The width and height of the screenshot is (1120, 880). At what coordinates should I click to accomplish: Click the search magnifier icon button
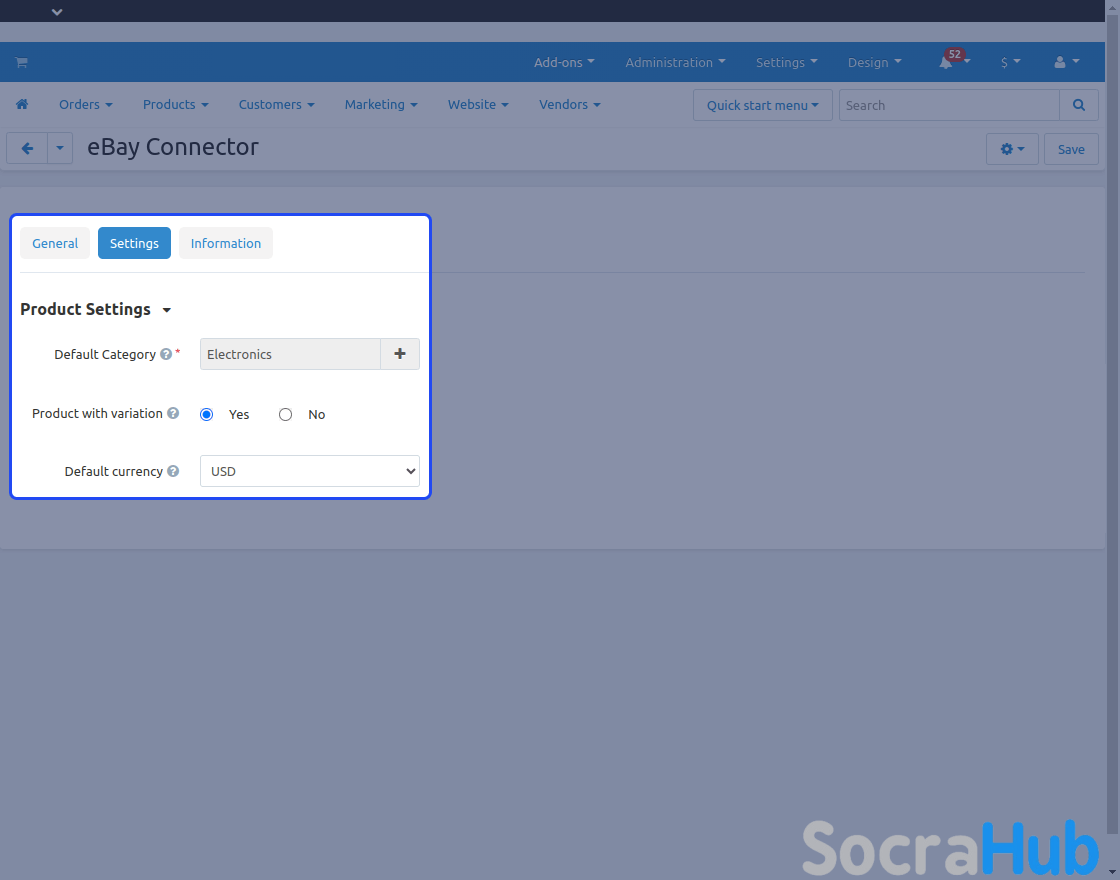click(x=1078, y=105)
